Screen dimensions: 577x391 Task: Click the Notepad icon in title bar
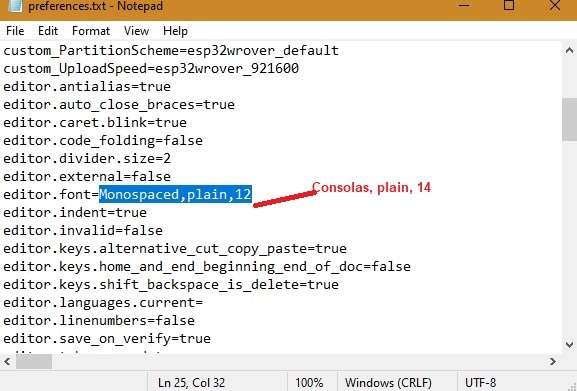(x=15, y=6)
